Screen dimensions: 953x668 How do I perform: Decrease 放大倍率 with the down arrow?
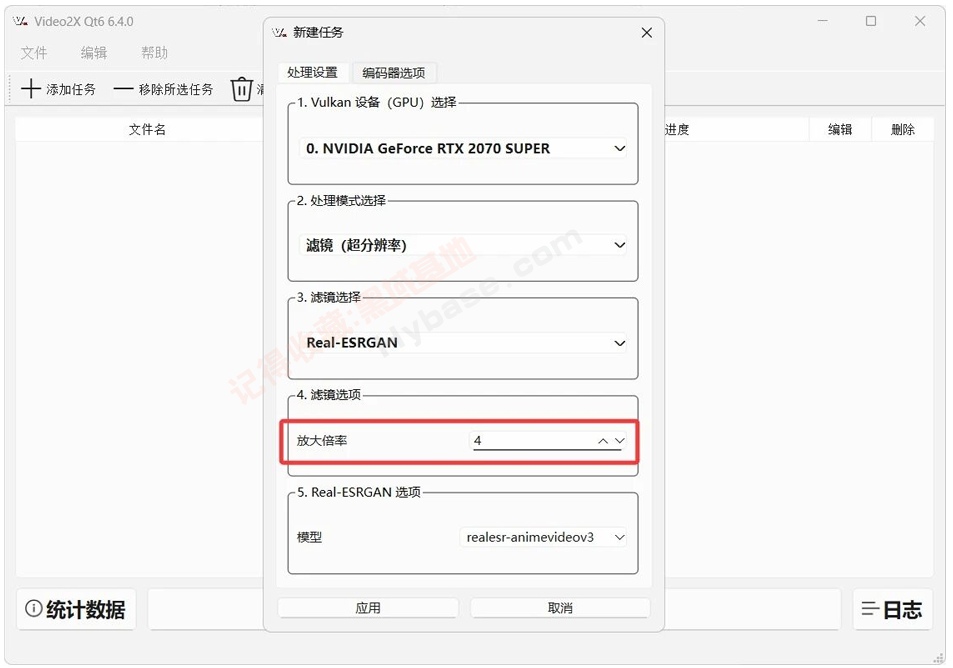point(619,441)
